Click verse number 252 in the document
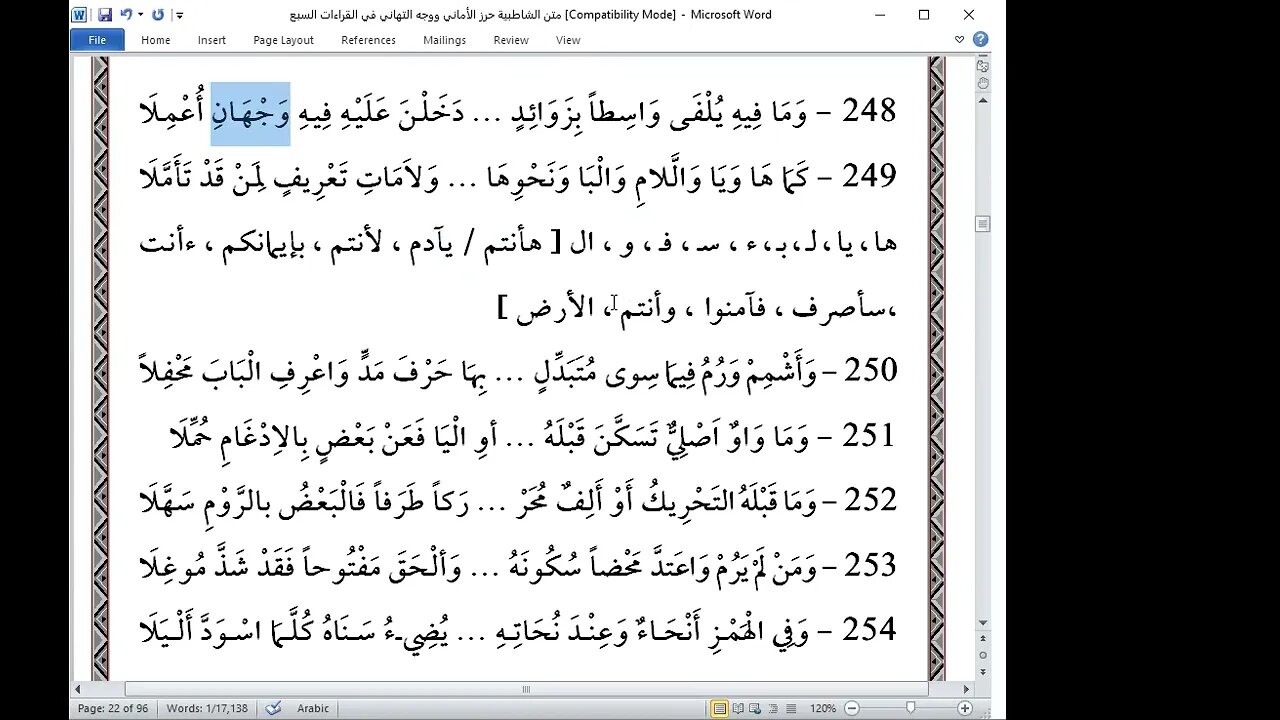1280x720 pixels. [870, 500]
